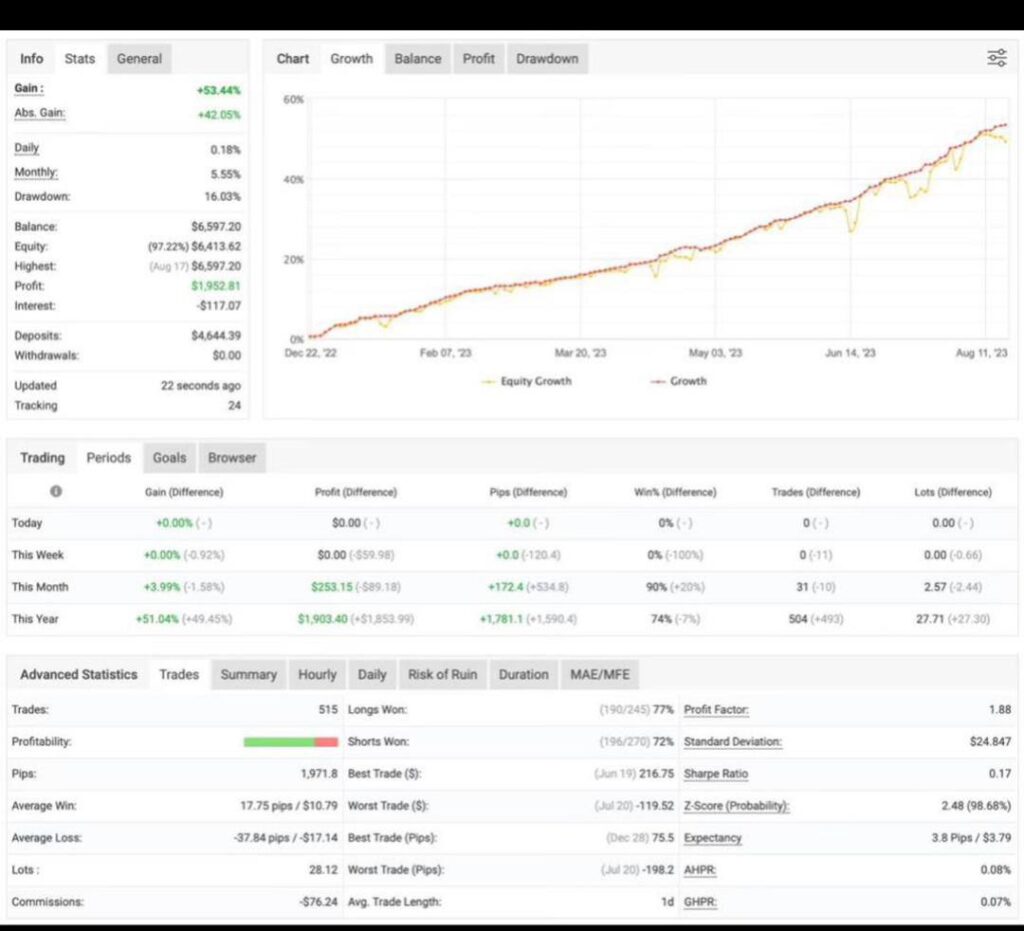
Task: Open the MAE/MFE tab
Action: tap(600, 674)
